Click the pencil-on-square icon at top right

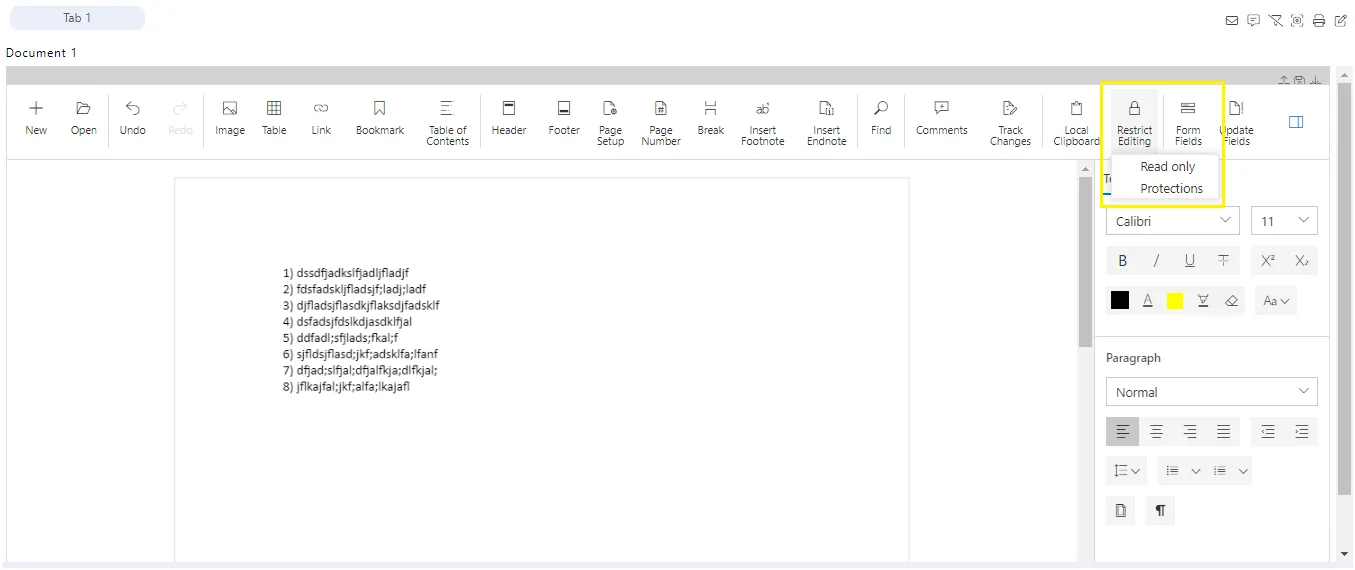[1341, 20]
